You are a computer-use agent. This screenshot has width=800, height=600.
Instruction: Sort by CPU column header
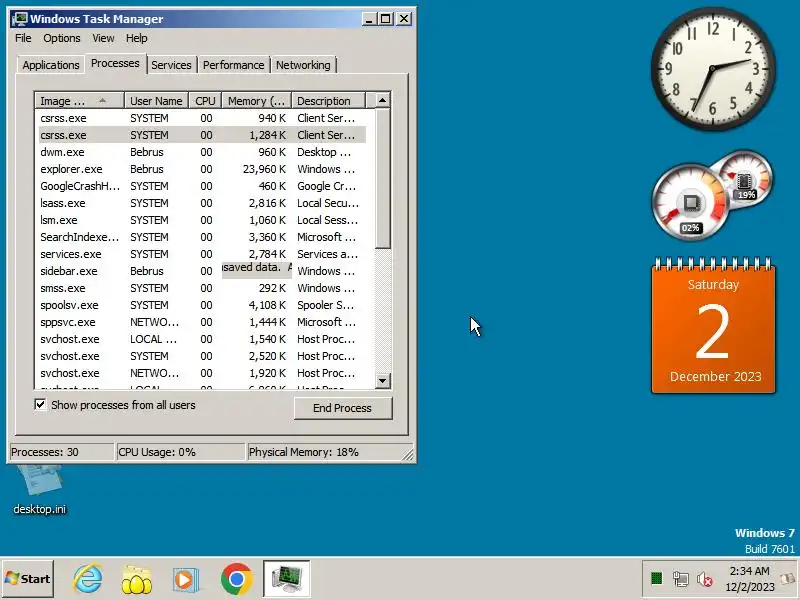[x=205, y=101]
